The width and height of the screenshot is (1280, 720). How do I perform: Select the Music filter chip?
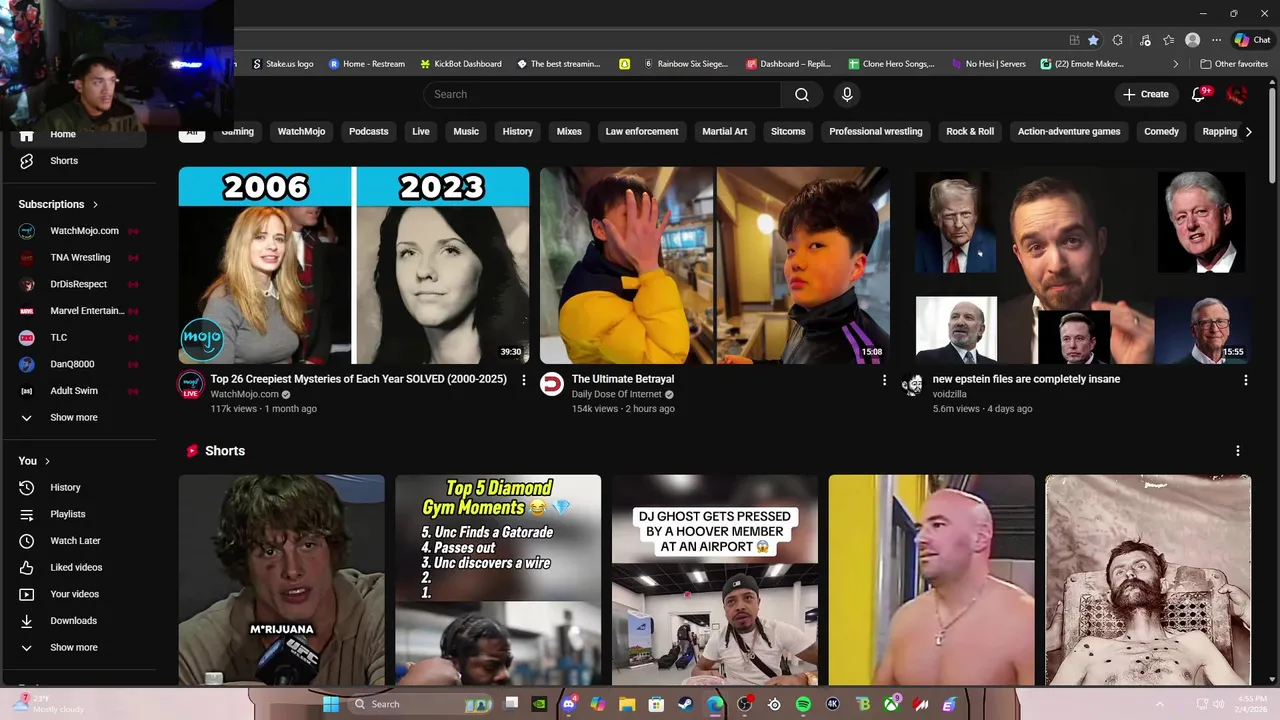point(466,131)
